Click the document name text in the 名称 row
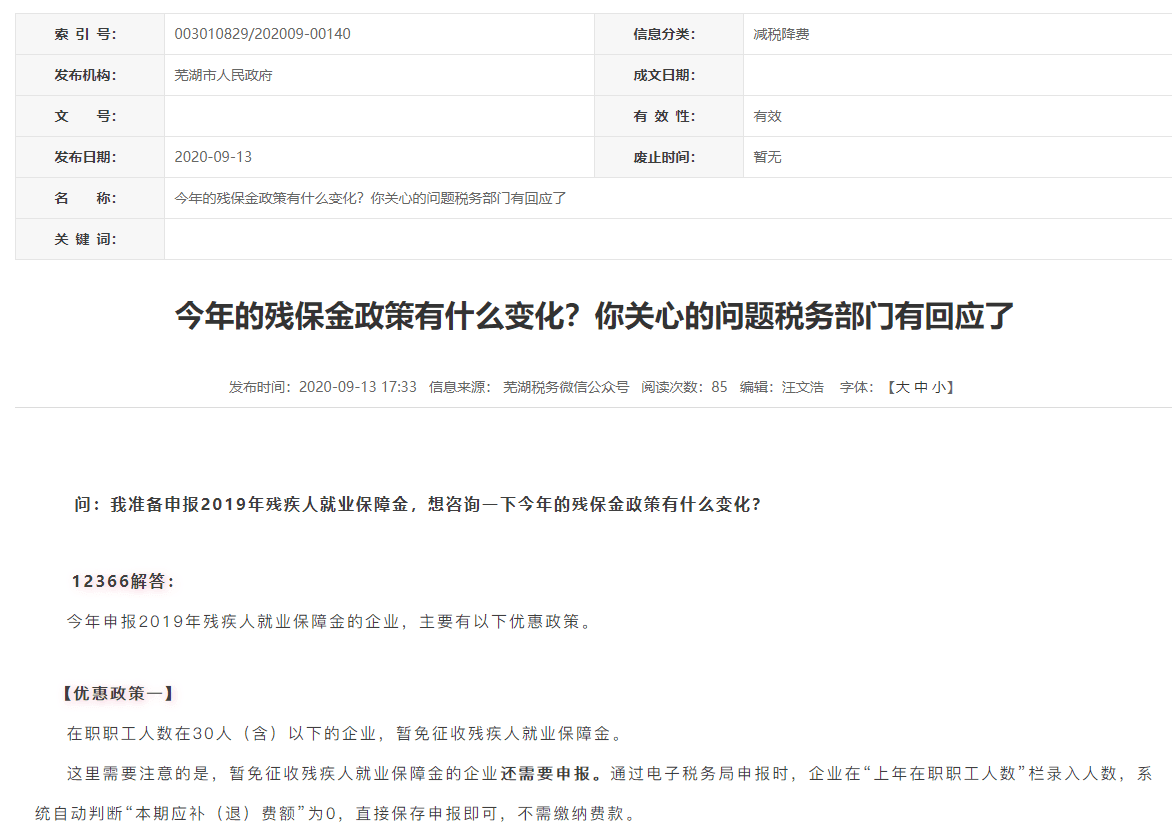This screenshot has height=830, width=1172. (x=370, y=198)
